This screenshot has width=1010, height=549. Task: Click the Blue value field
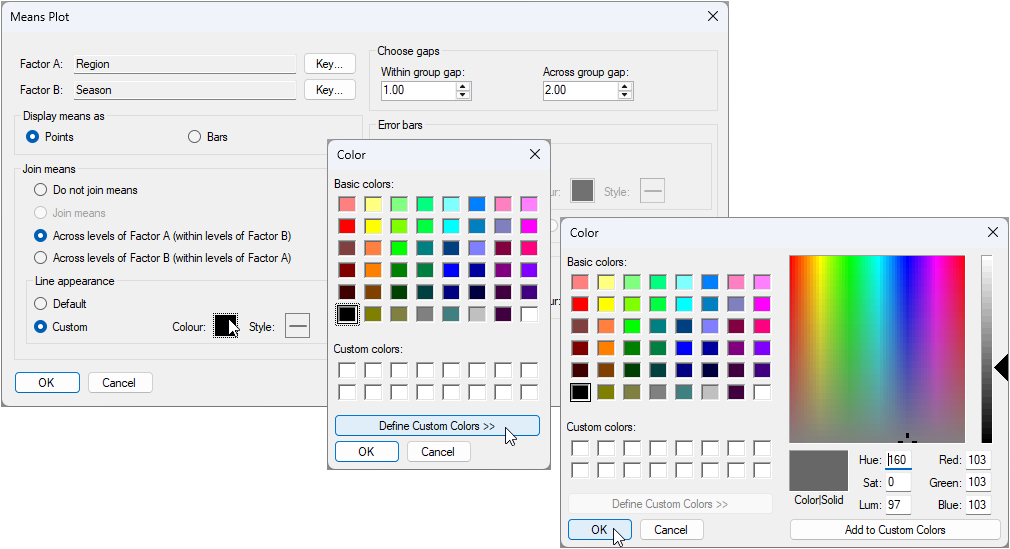(978, 505)
